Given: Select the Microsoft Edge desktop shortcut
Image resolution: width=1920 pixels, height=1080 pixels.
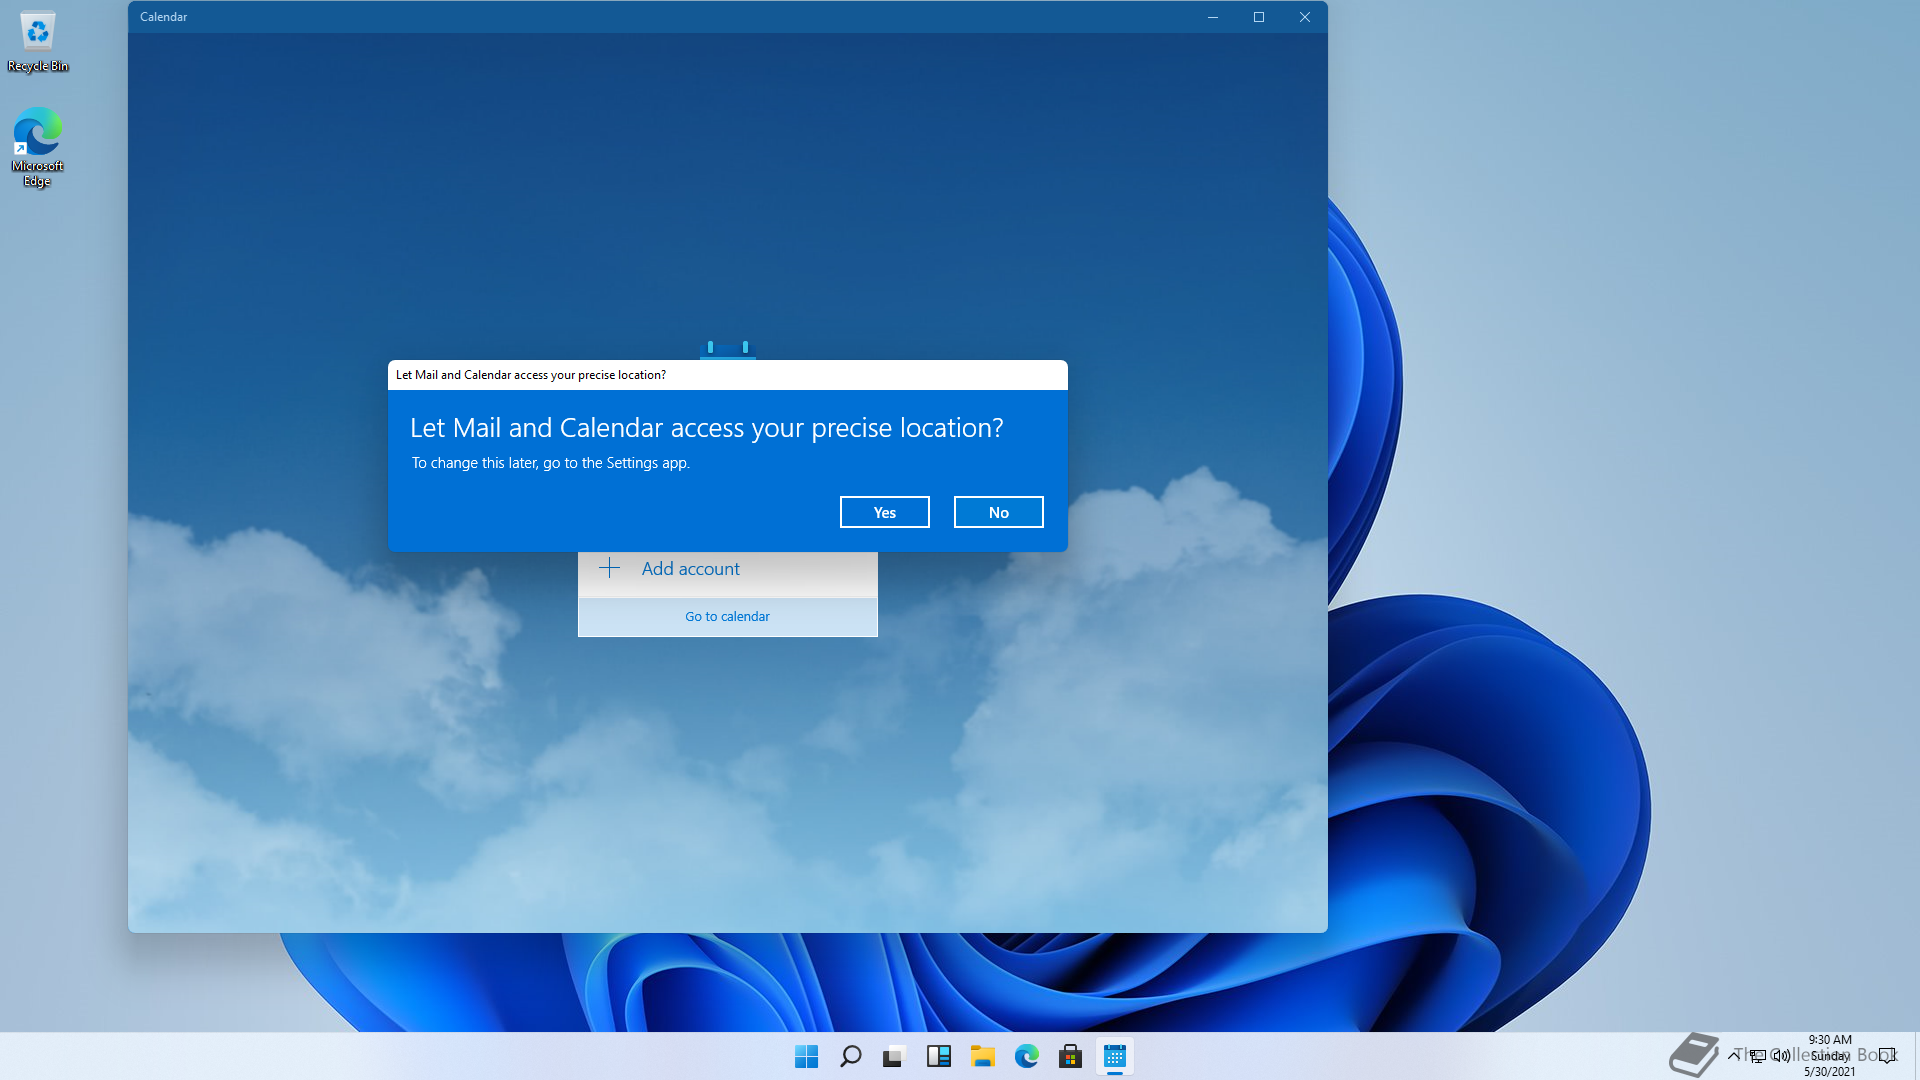Looking at the screenshot, I should tap(38, 147).
